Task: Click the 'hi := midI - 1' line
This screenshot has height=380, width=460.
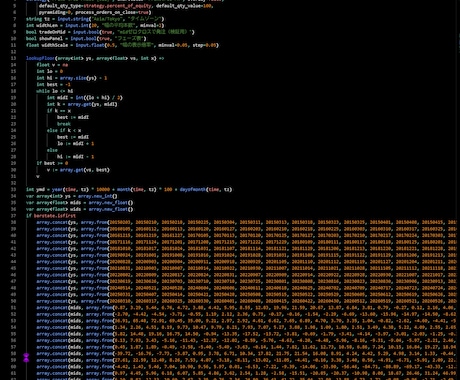Action: pyautogui.click(x=76, y=157)
